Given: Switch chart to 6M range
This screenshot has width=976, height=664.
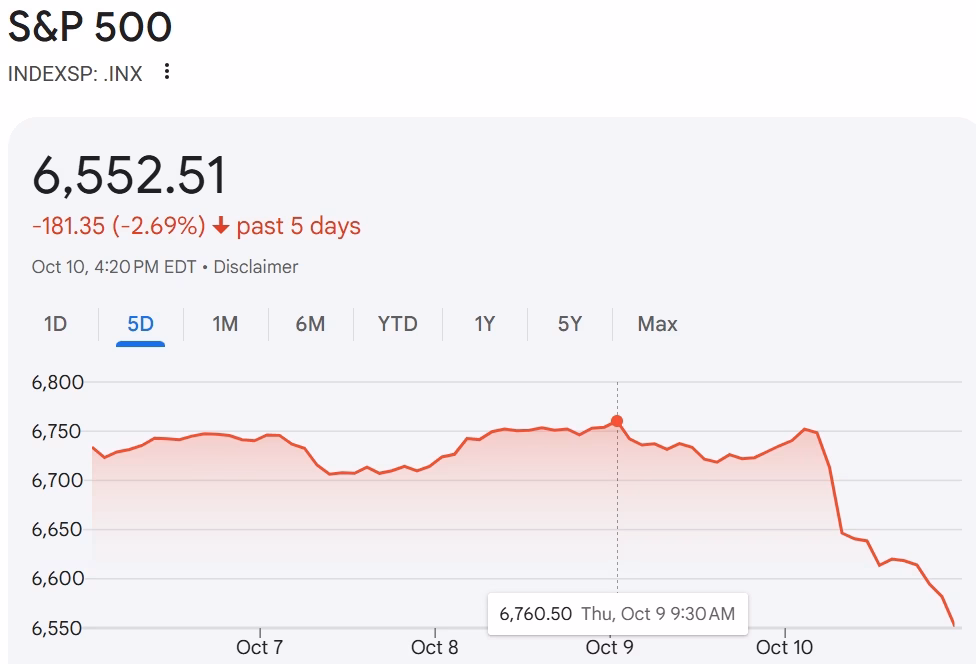Looking at the screenshot, I should click(310, 324).
